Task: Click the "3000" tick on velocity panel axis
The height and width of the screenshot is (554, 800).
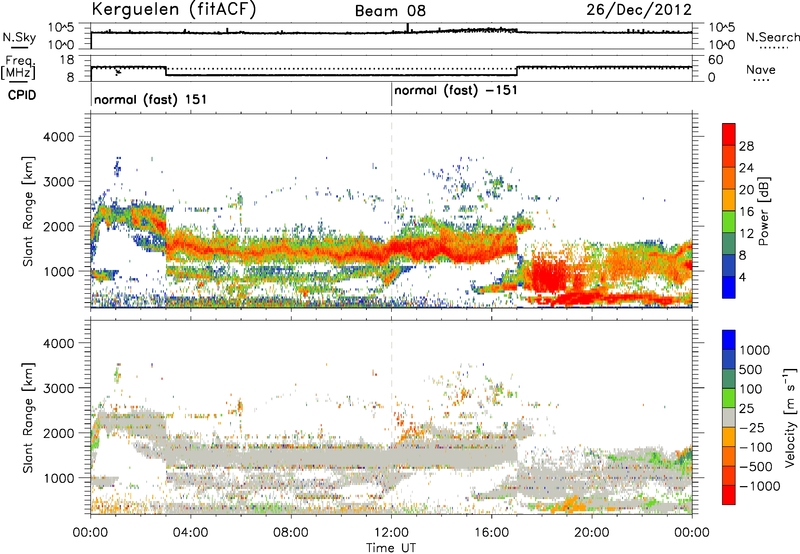Action: [x=58, y=388]
